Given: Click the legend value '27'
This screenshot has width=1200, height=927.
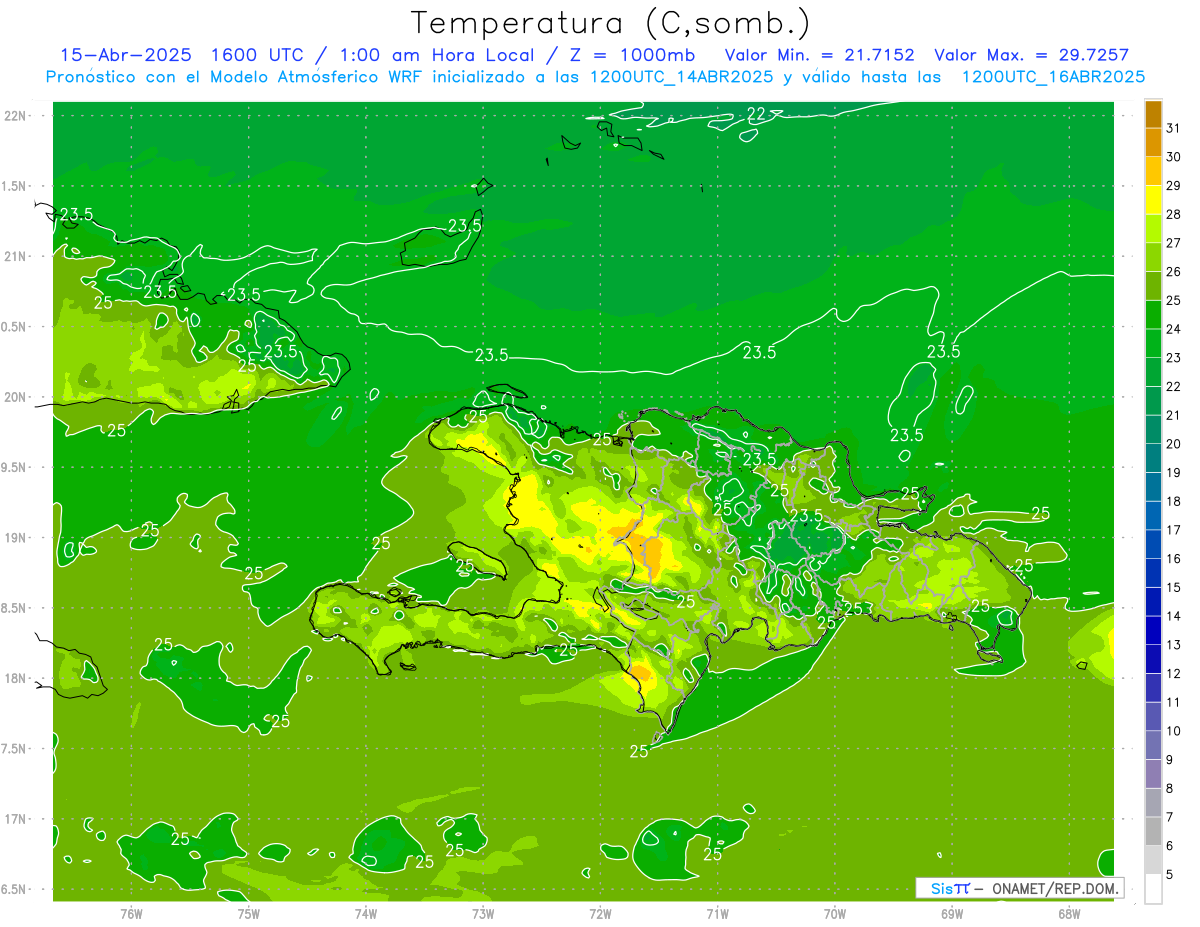Looking at the screenshot, I should click(x=1174, y=243).
